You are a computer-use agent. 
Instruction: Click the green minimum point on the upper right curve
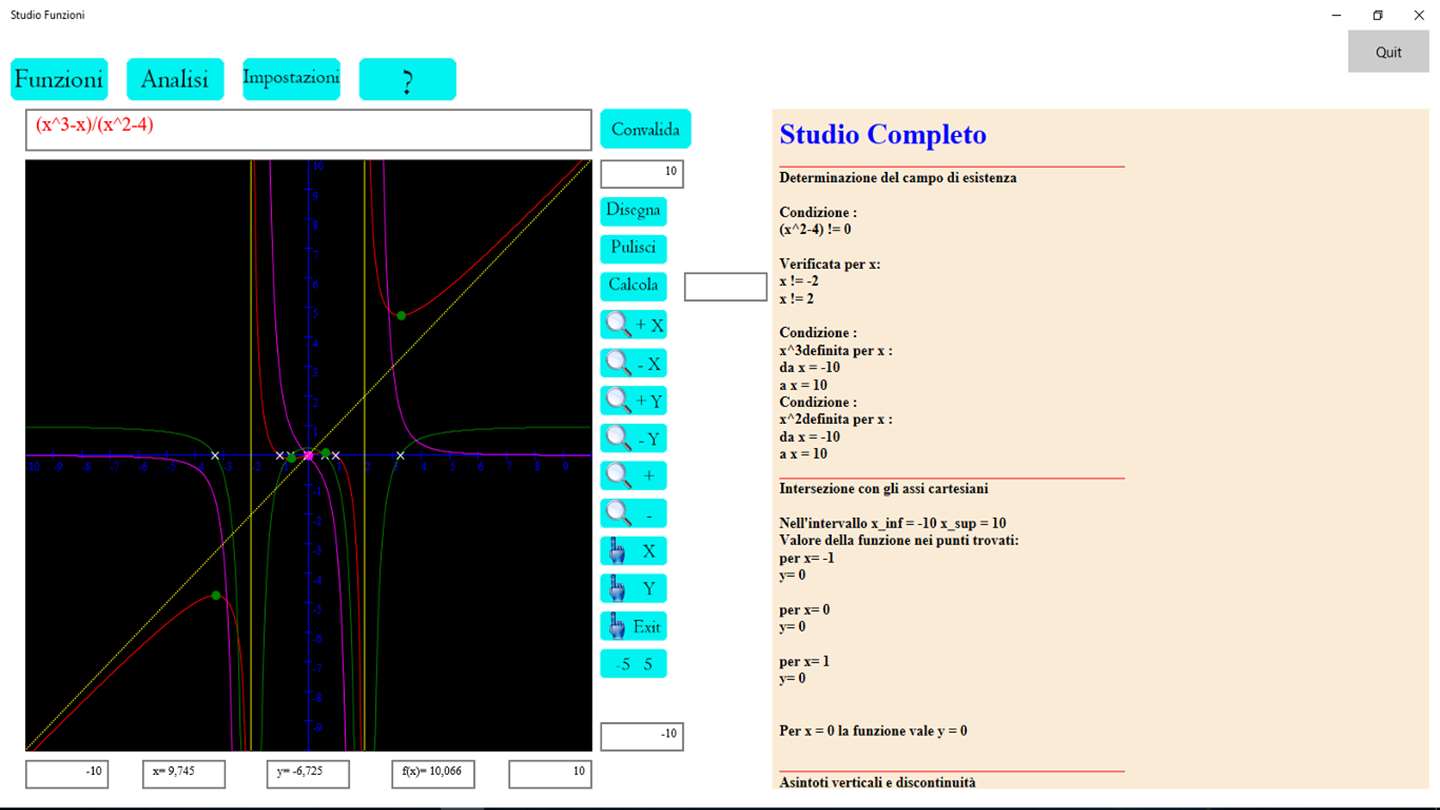pos(401,315)
